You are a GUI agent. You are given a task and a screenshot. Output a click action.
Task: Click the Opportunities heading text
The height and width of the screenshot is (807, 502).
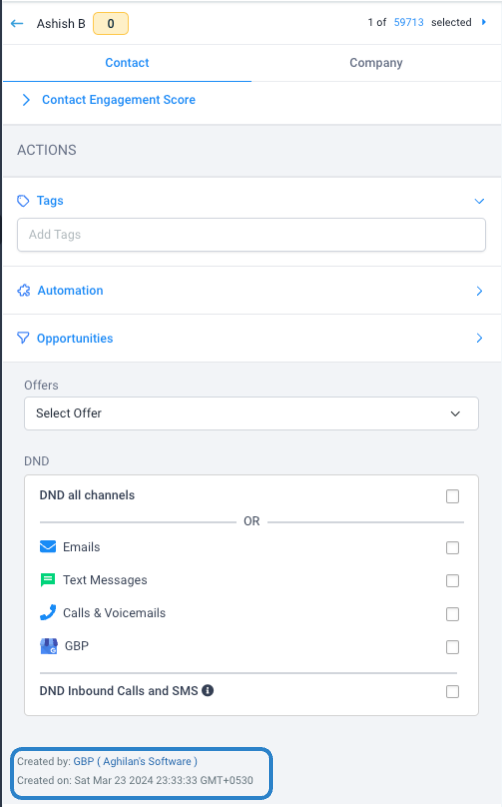click(x=75, y=338)
